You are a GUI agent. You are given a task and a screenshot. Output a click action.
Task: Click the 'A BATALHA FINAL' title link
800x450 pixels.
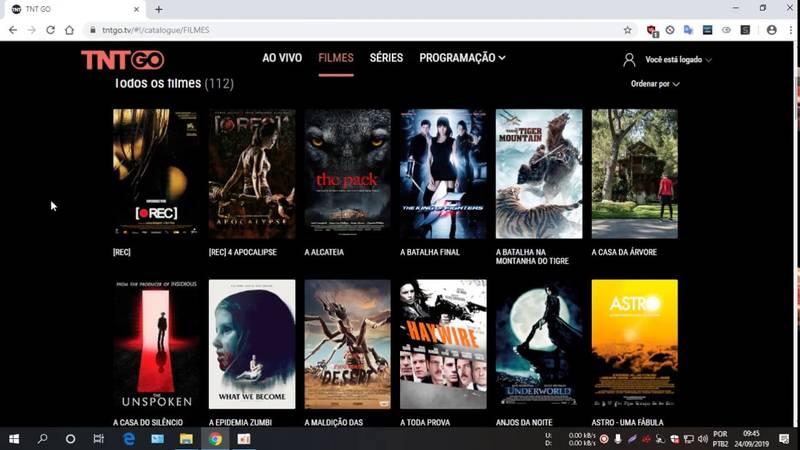click(x=430, y=252)
